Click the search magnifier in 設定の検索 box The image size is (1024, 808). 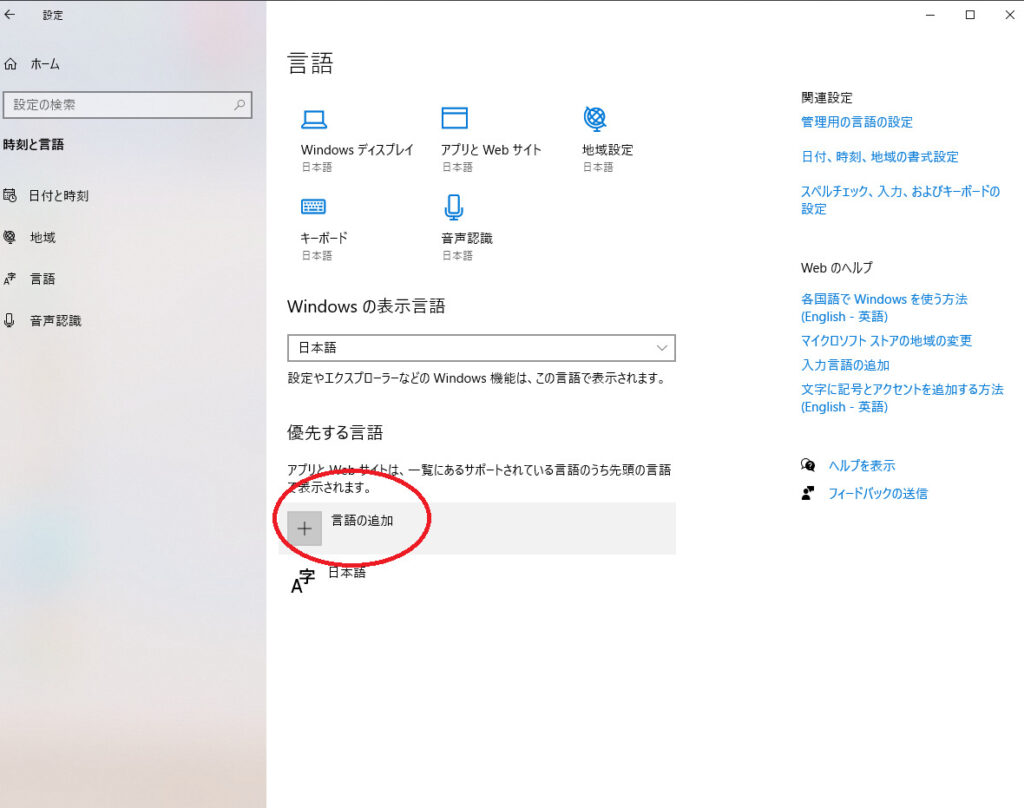pos(240,105)
